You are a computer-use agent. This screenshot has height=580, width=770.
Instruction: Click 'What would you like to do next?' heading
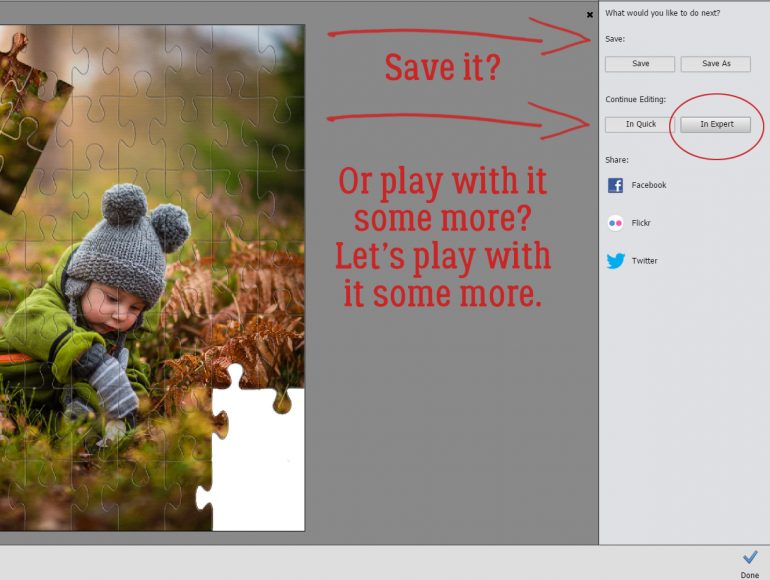pos(662,13)
